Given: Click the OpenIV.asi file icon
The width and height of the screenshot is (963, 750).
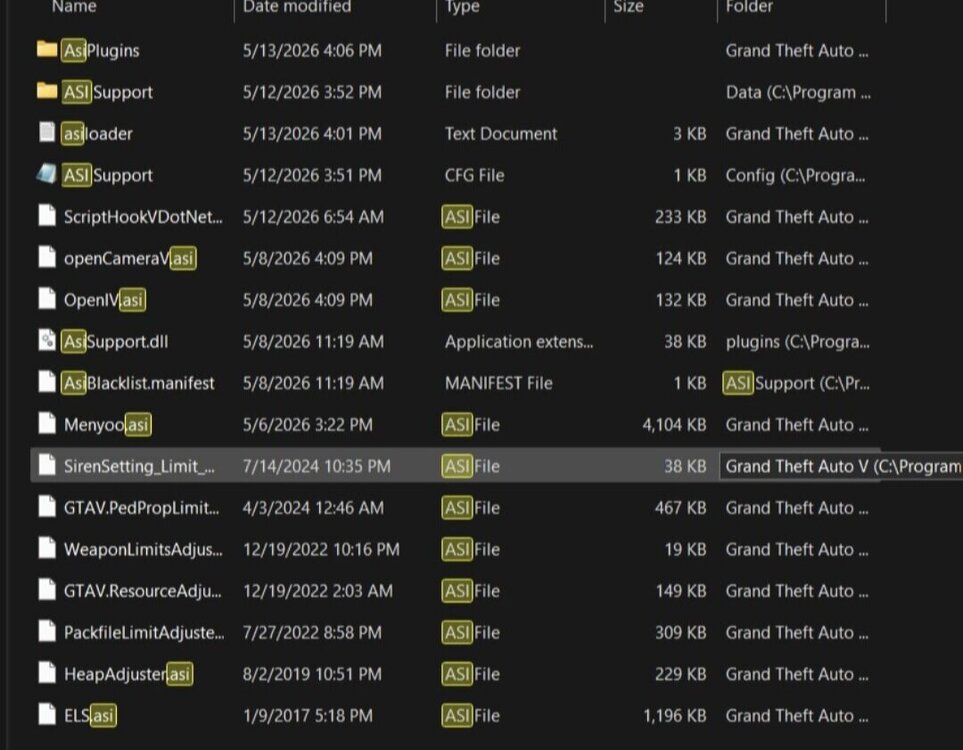Looking at the screenshot, I should click(47, 299).
